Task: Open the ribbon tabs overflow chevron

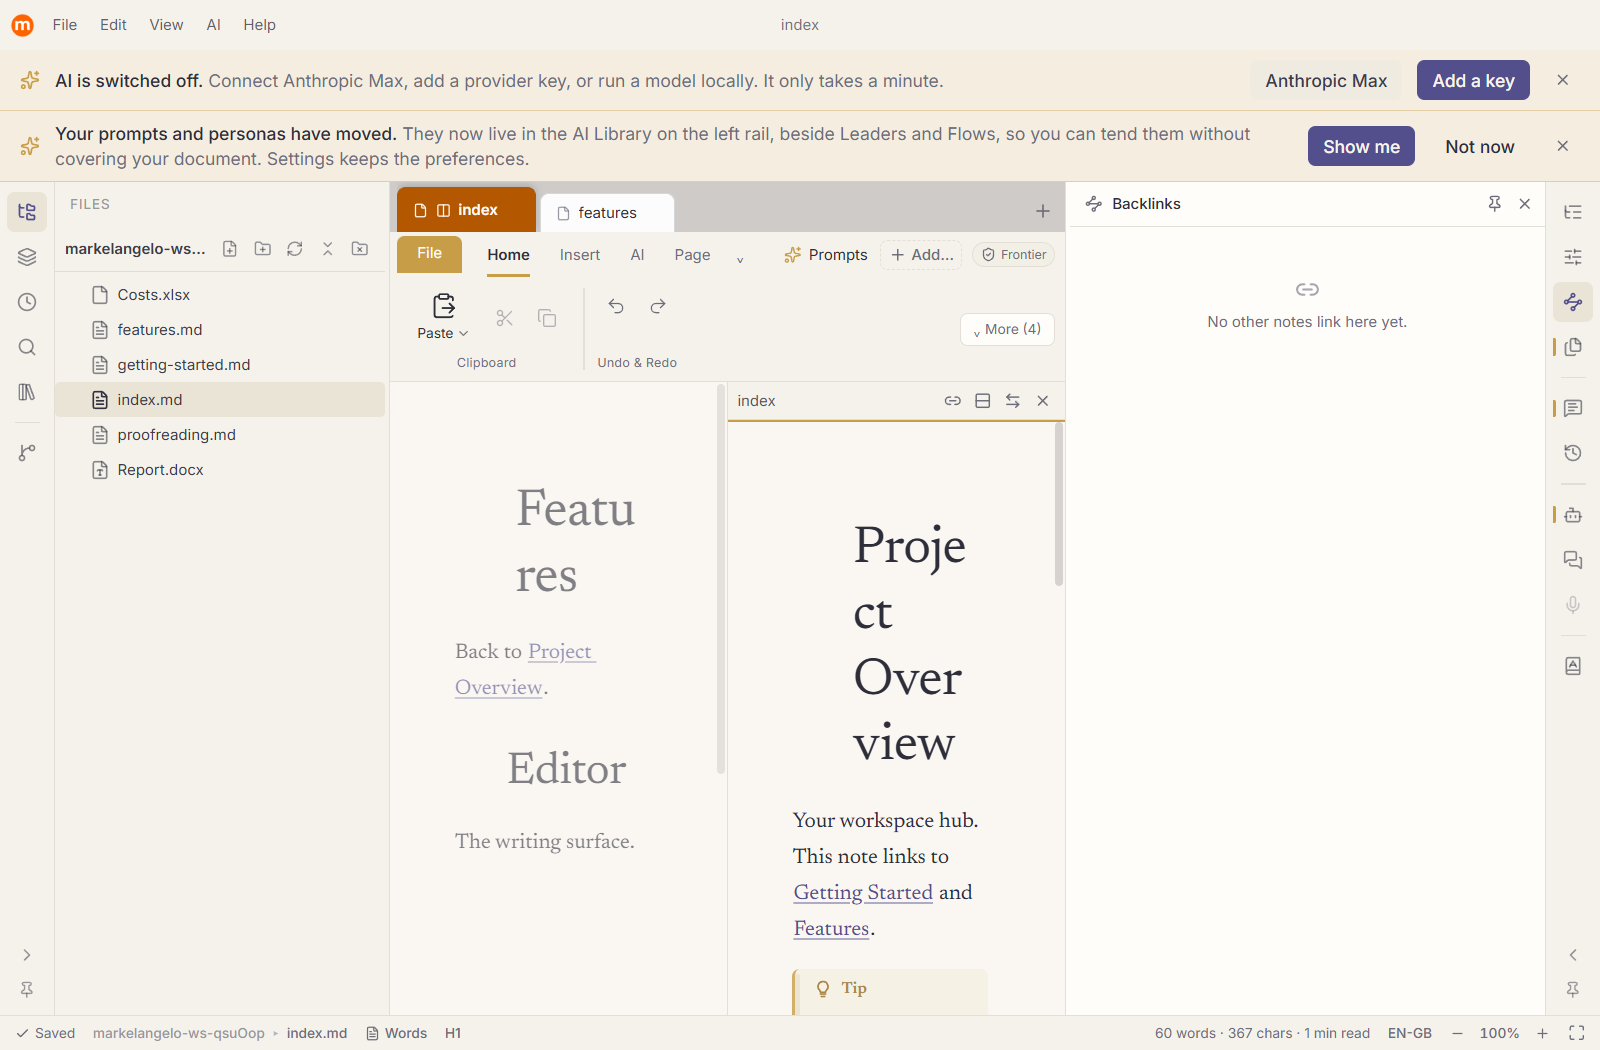Action: click(x=740, y=259)
